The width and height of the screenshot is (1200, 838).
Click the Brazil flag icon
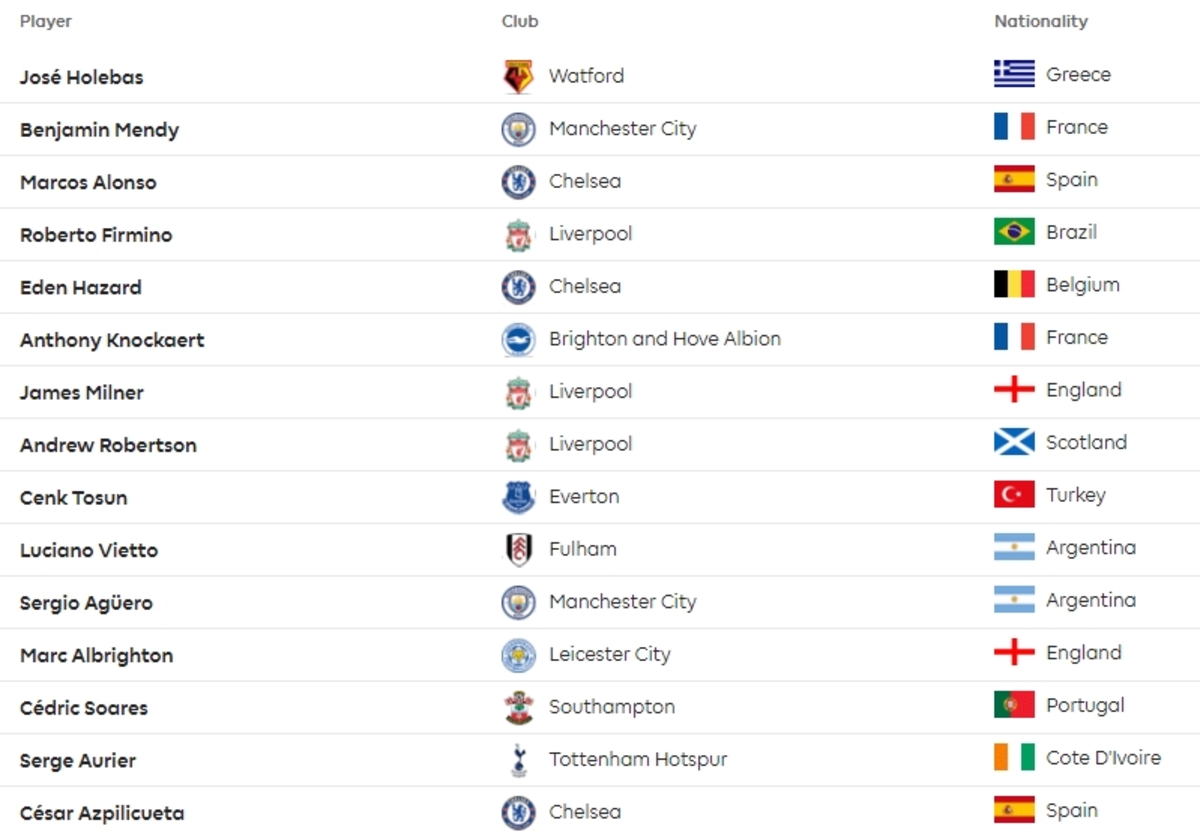pos(1014,232)
